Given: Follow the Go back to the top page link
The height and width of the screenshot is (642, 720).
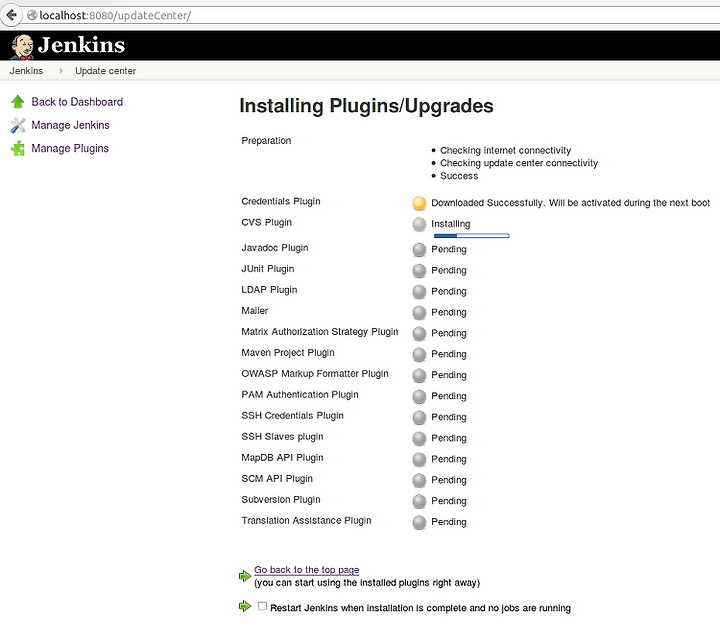Looking at the screenshot, I should pyautogui.click(x=307, y=569).
